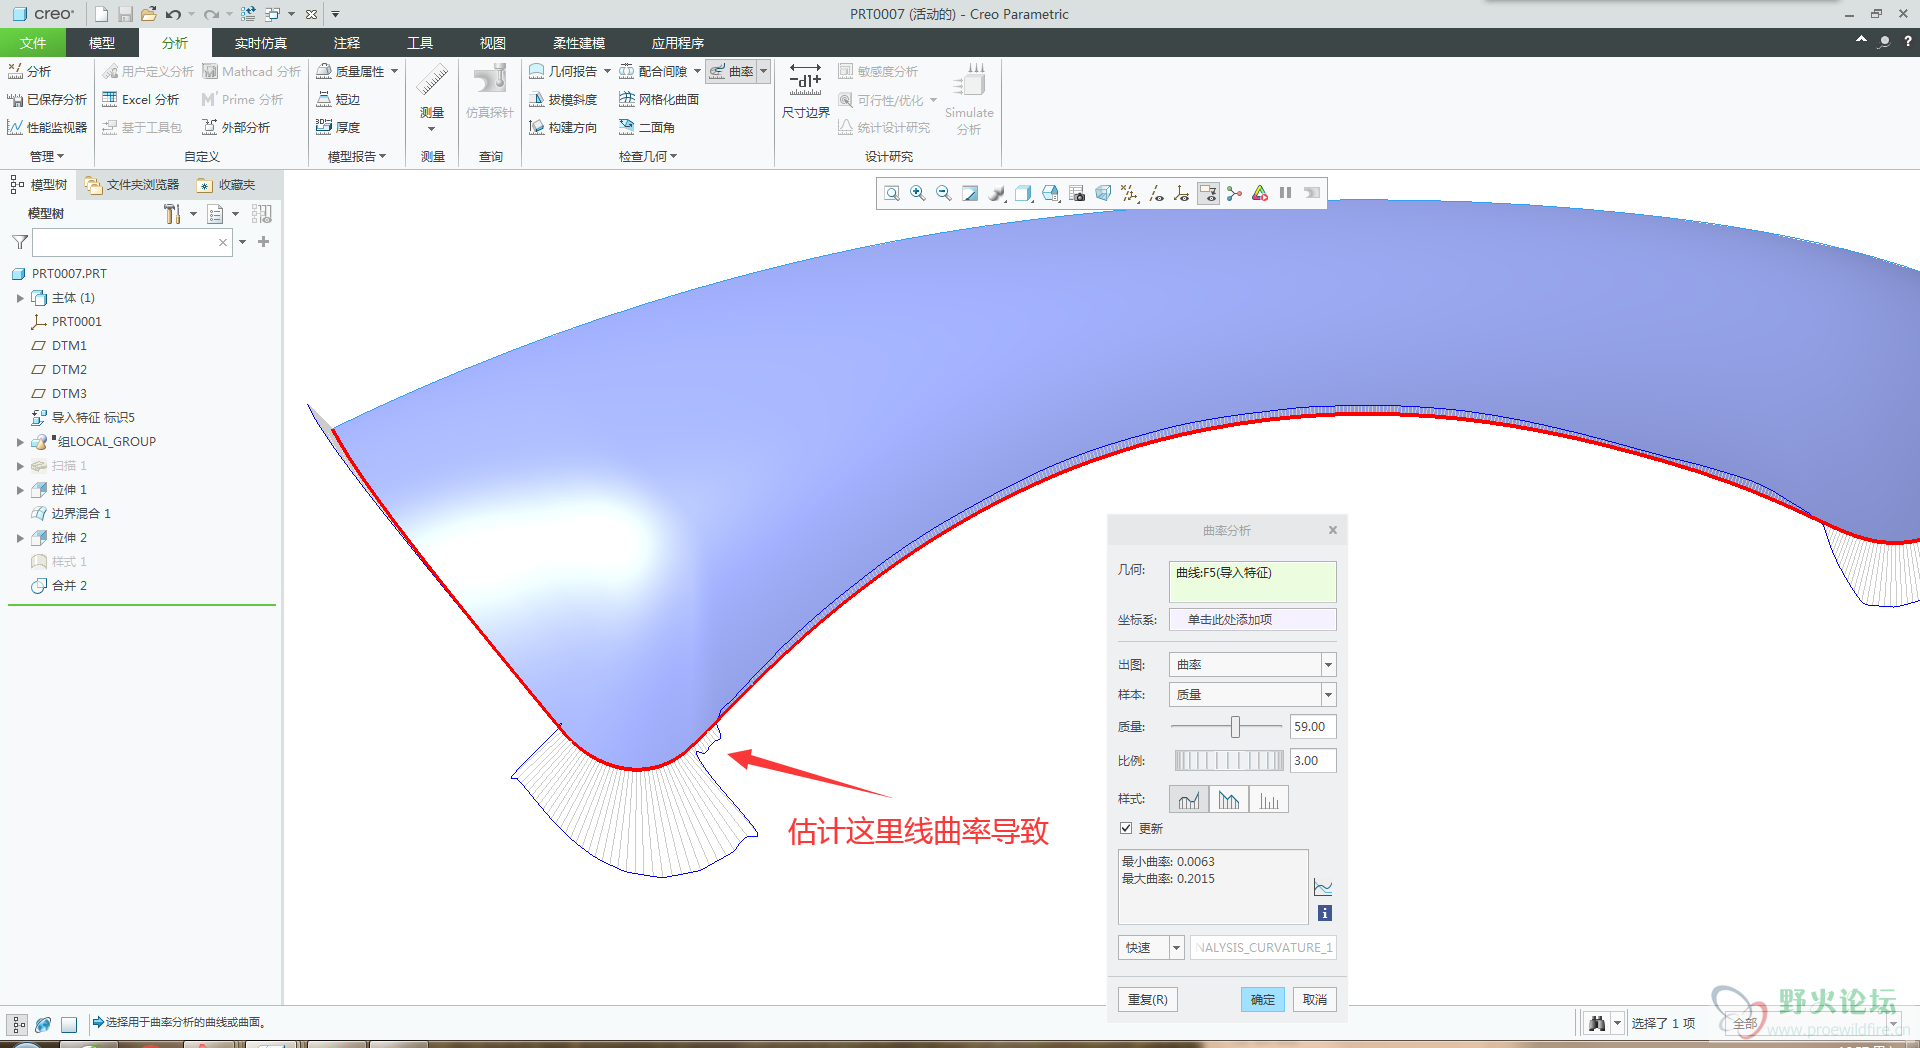Open the curvature graph icon in dialog
This screenshot has height=1048, width=1920.
pos(1323,888)
